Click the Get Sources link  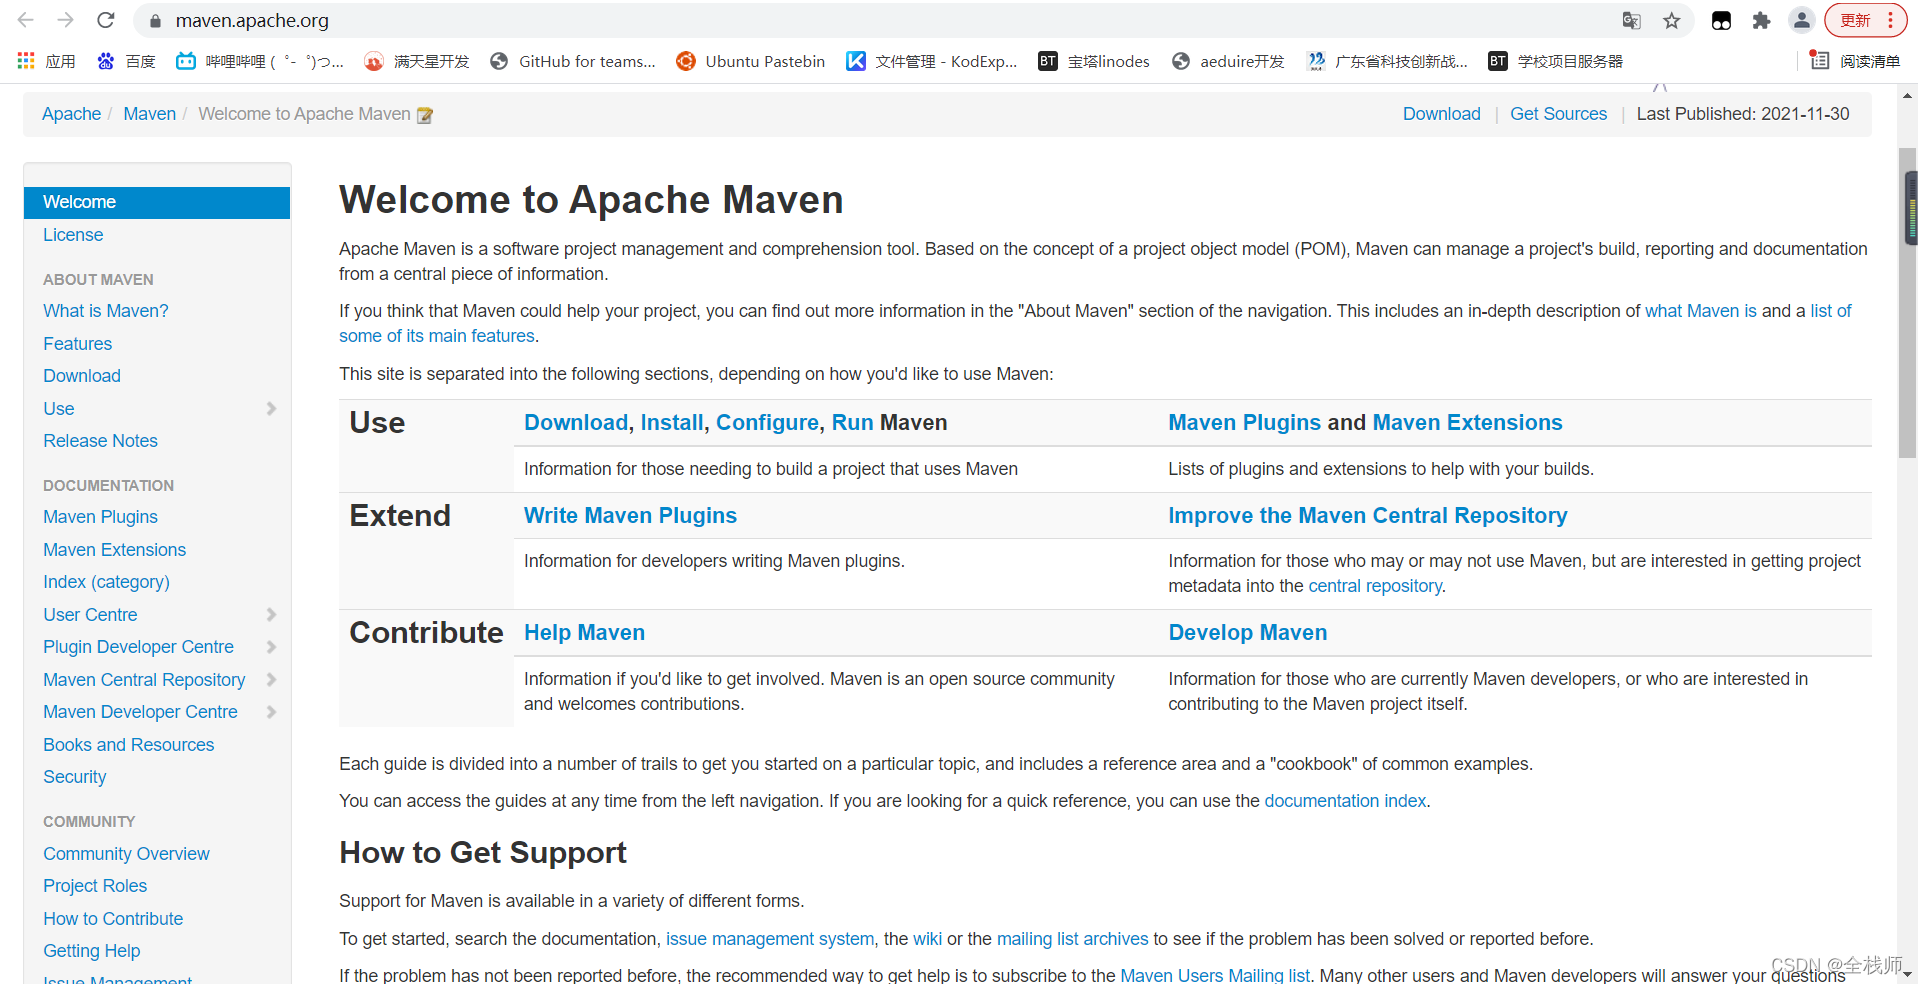(1558, 114)
